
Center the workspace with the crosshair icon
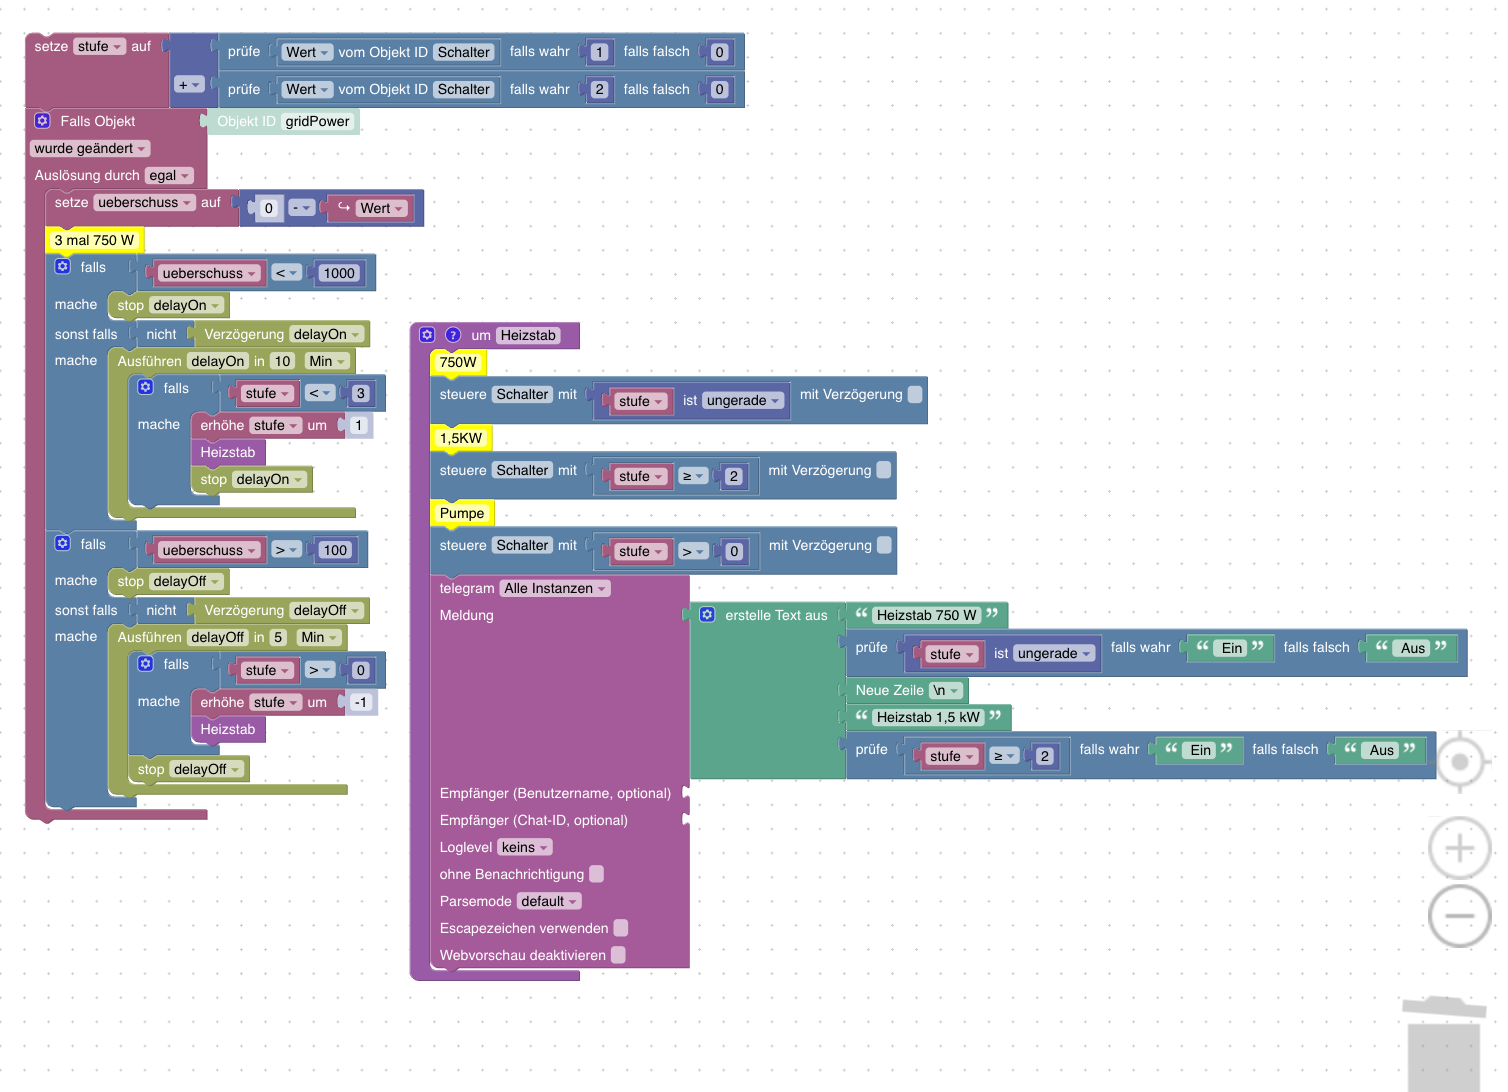pyautogui.click(x=1460, y=762)
